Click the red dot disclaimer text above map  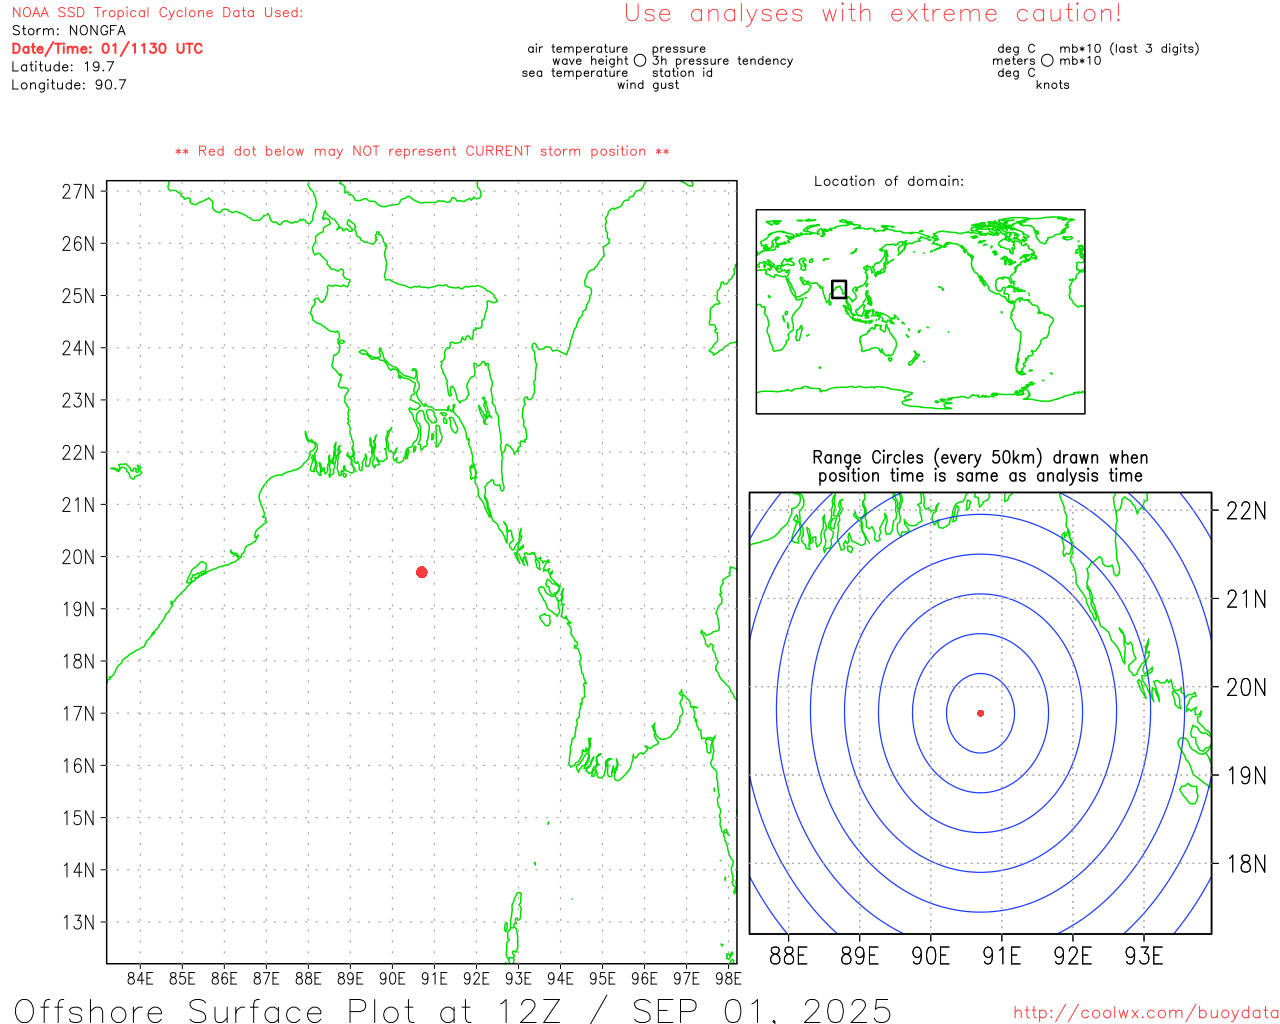click(x=422, y=151)
